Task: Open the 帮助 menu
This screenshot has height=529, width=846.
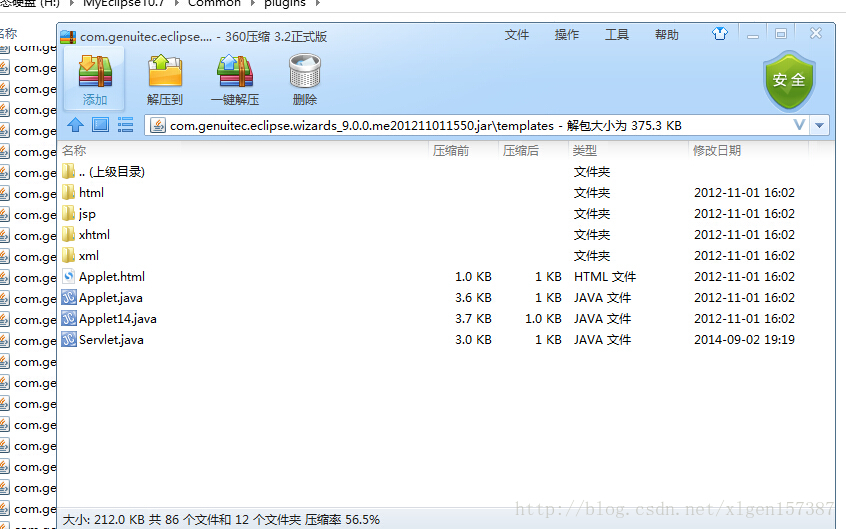Action: click(667, 35)
